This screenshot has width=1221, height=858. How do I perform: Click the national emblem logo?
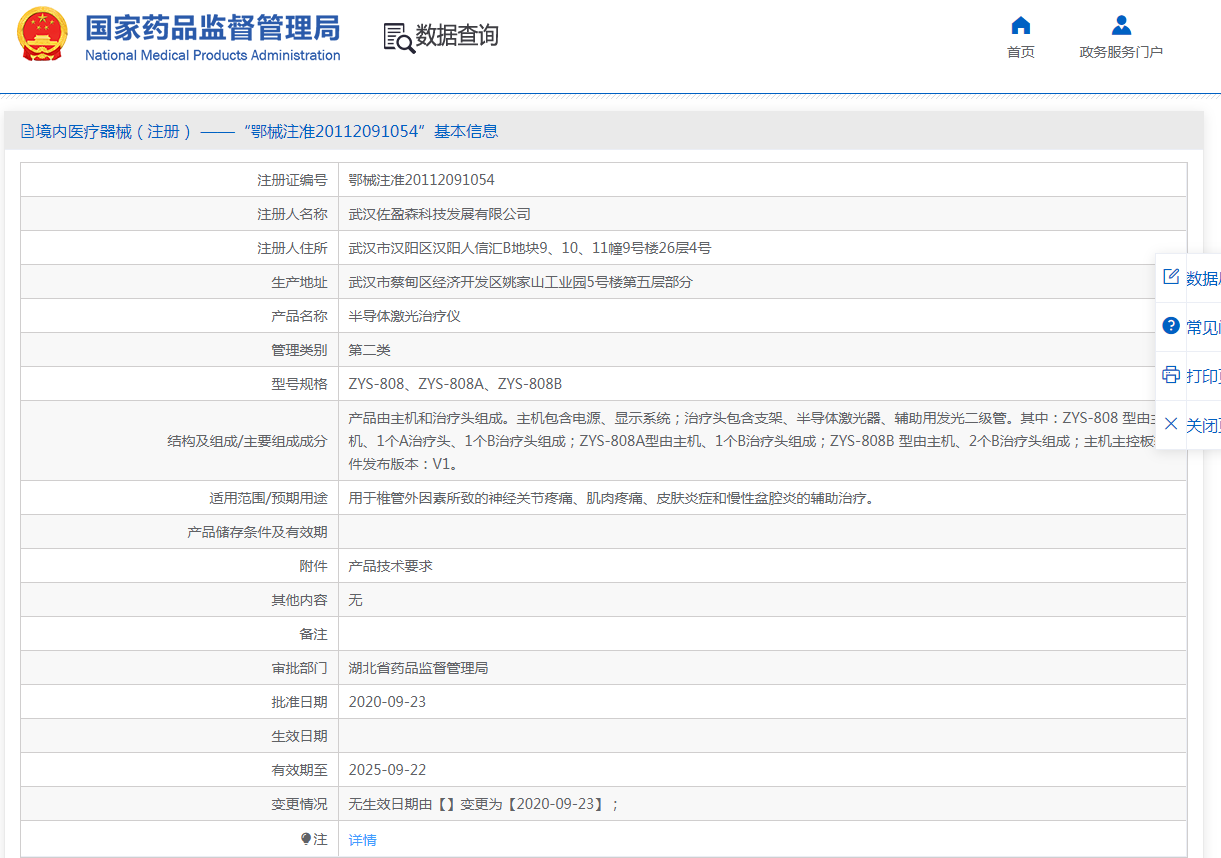[43, 34]
